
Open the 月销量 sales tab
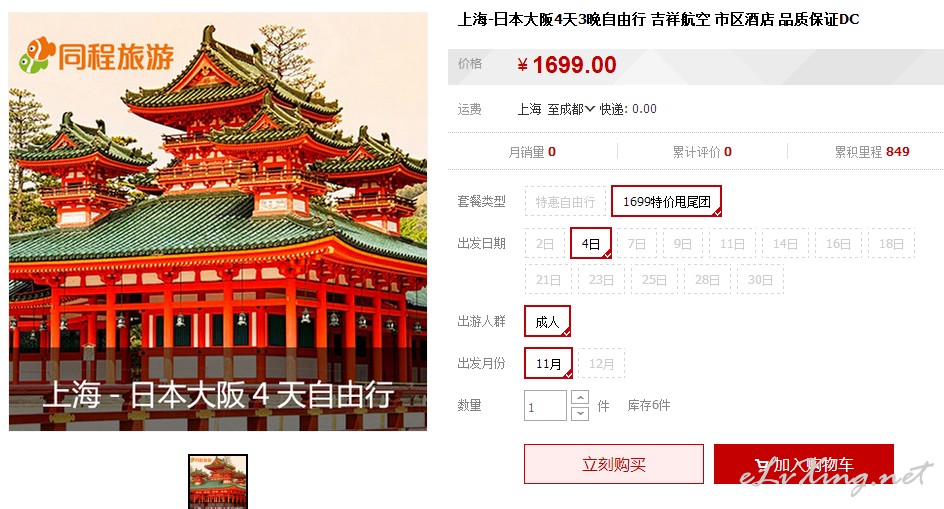[x=532, y=152]
